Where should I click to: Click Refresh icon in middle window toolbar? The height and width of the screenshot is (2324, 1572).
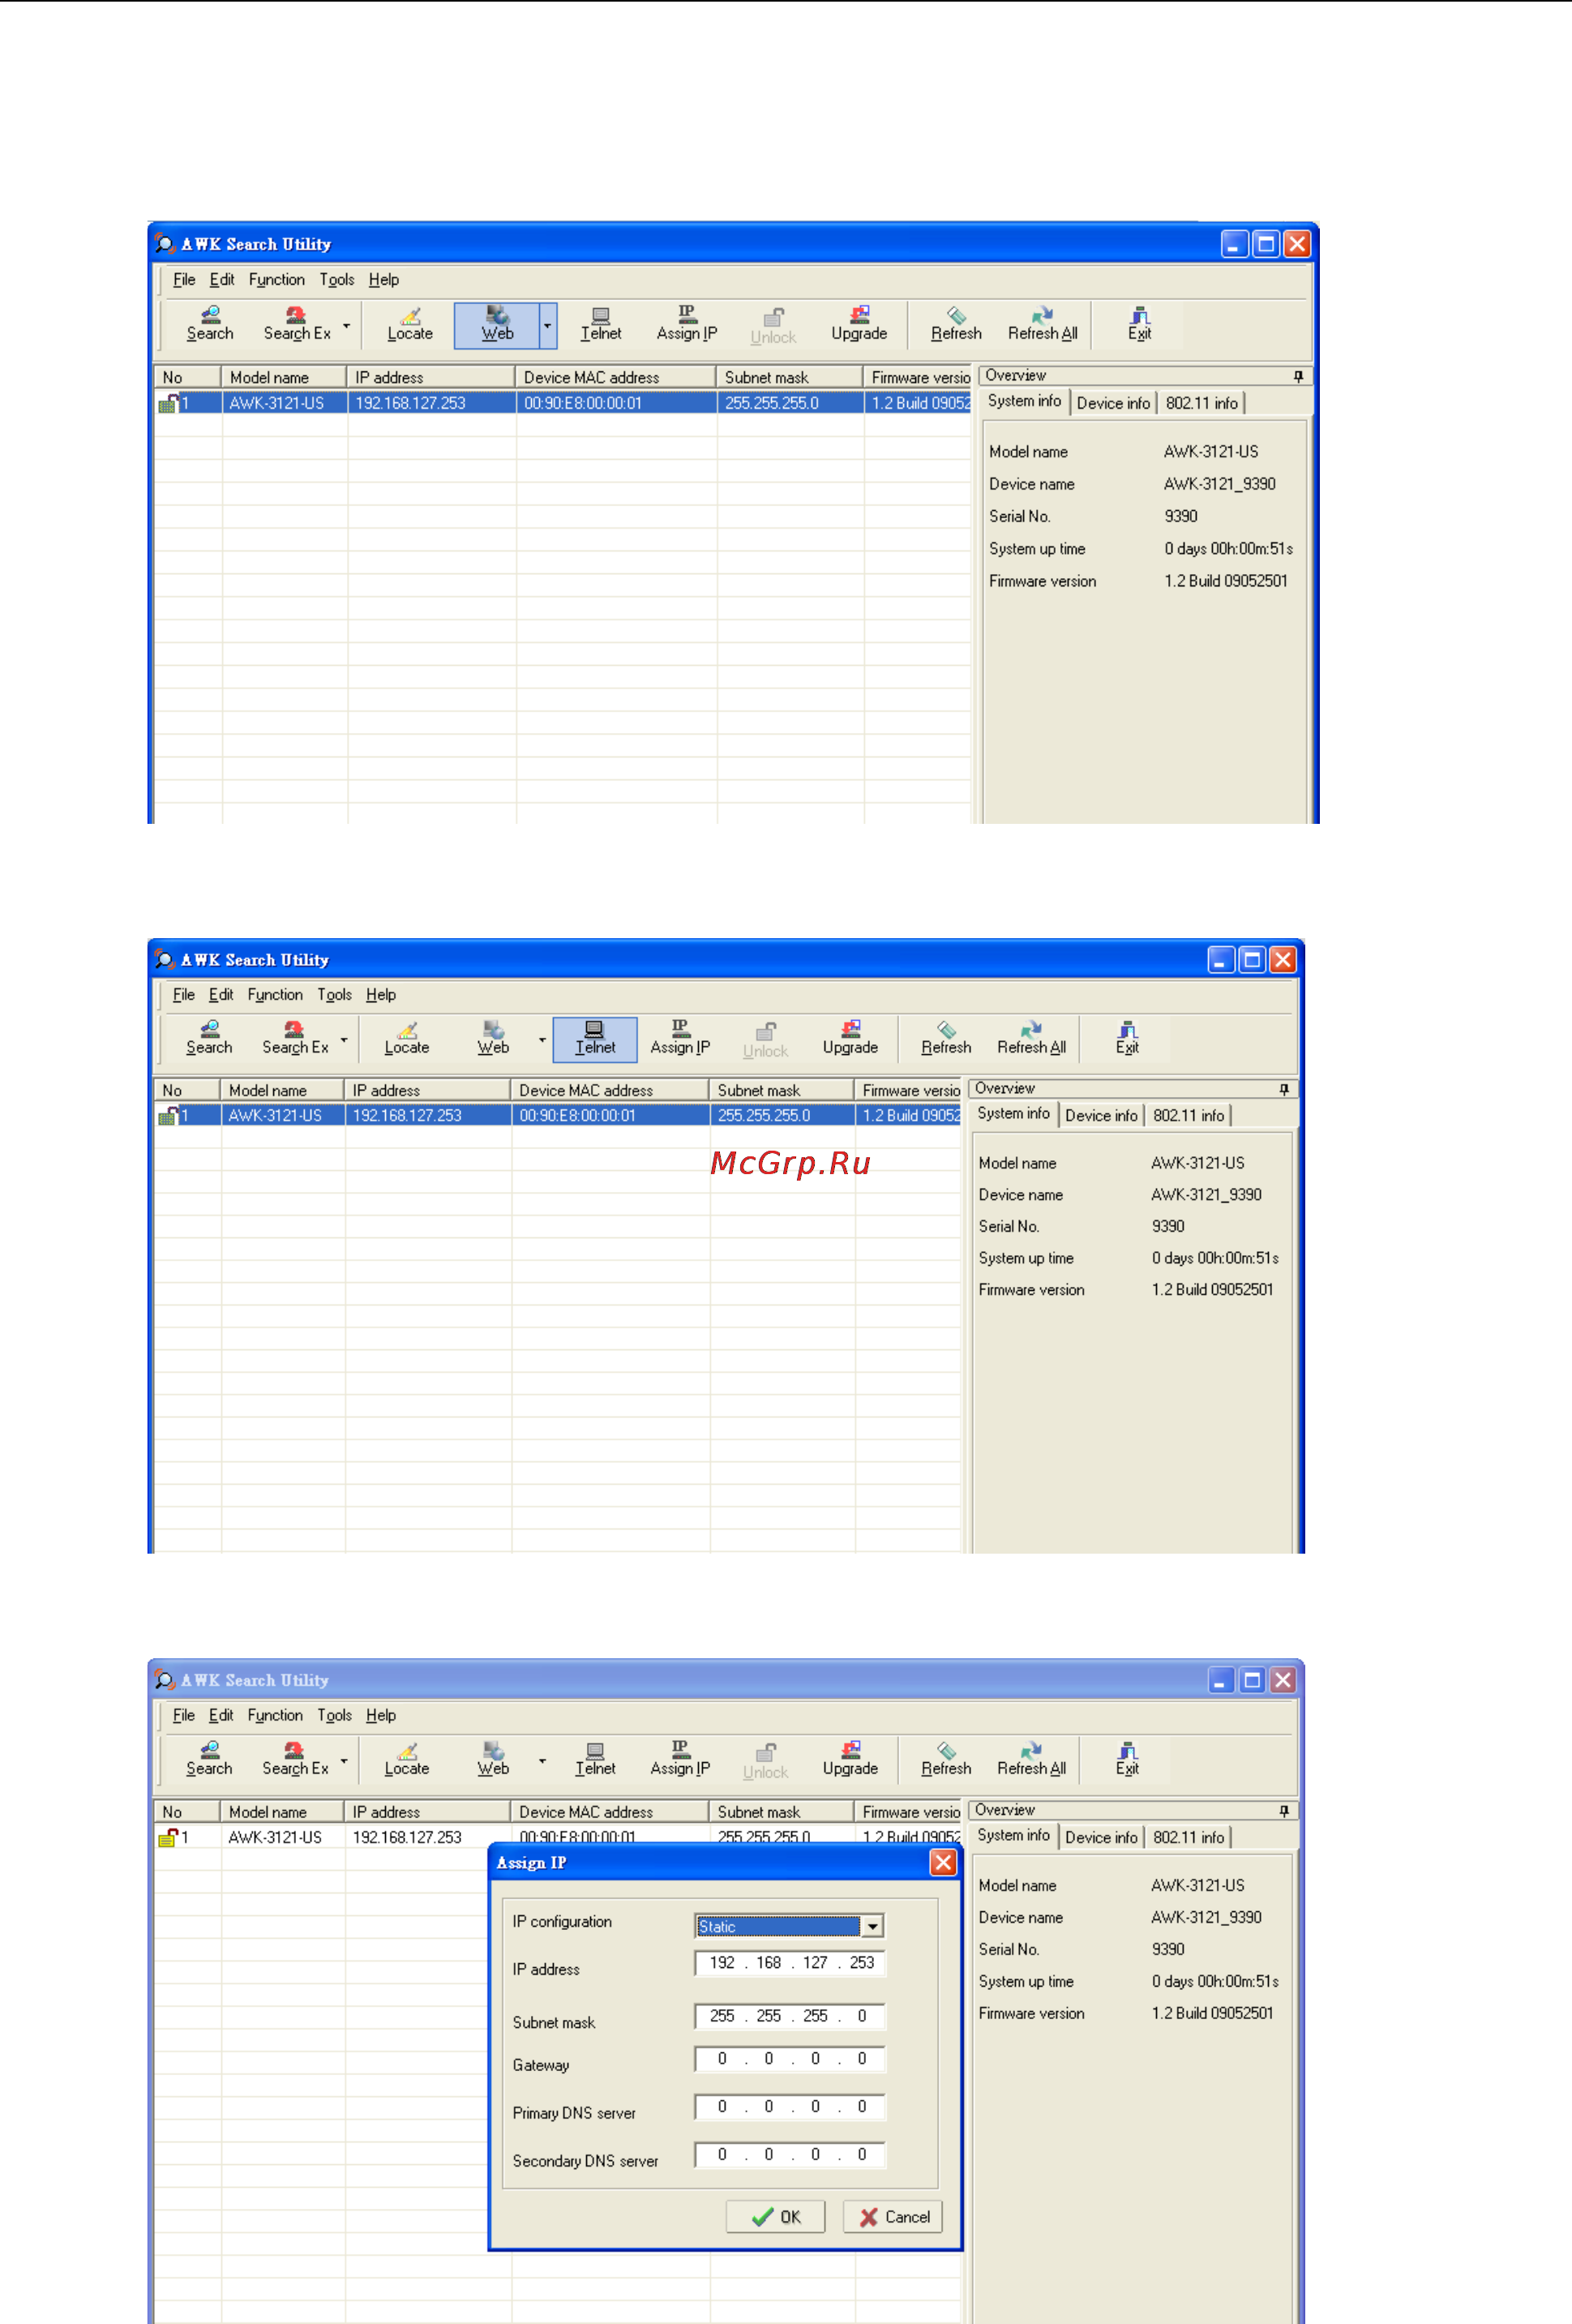pyautogui.click(x=946, y=1038)
